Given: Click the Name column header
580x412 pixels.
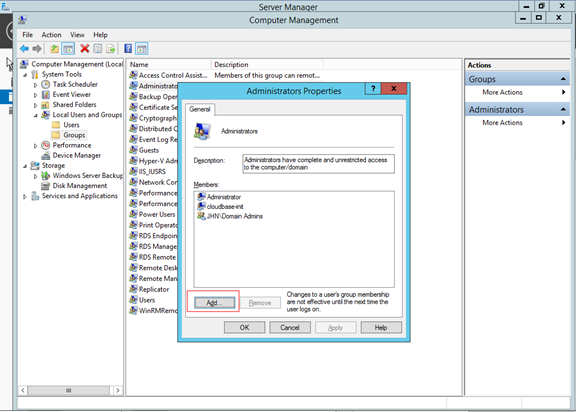Looking at the screenshot, I should 169,64.
